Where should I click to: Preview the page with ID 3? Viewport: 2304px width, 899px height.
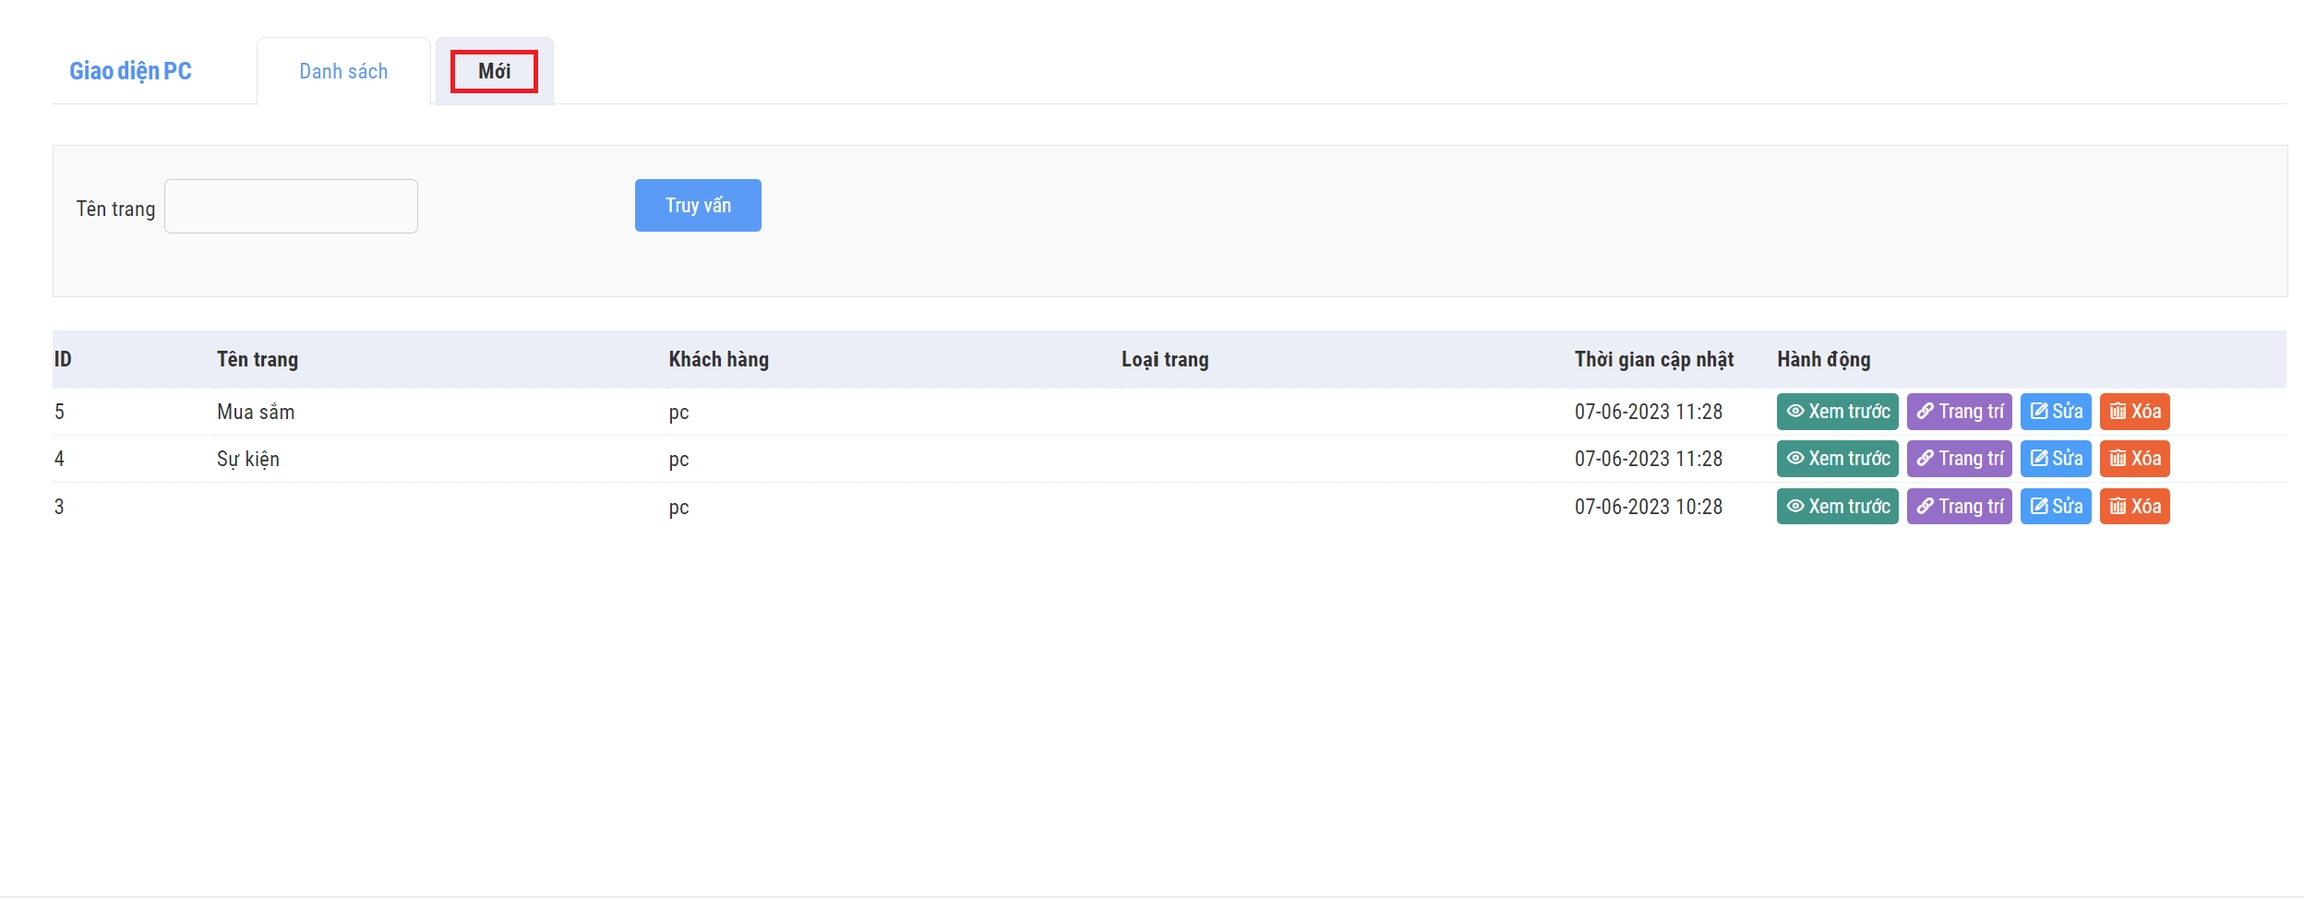click(x=1837, y=506)
